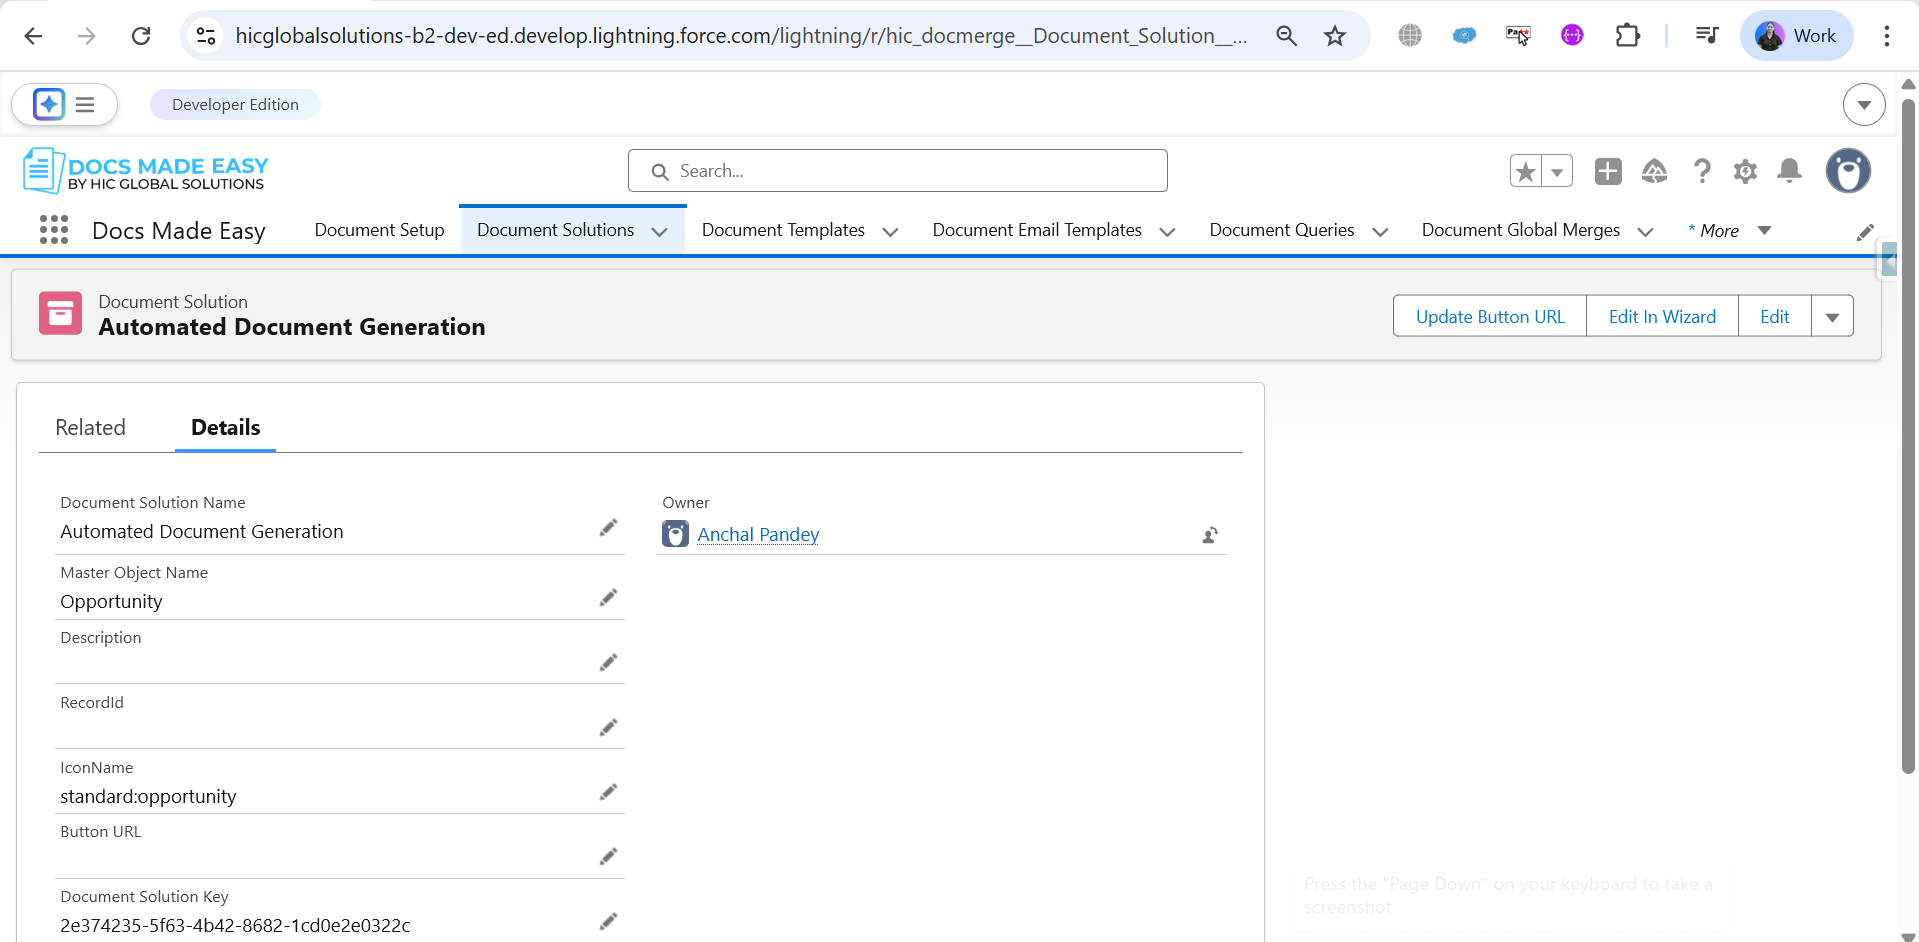The width and height of the screenshot is (1919, 942).
Task: Edit the Master Object Name pencil icon
Action: pos(608,598)
